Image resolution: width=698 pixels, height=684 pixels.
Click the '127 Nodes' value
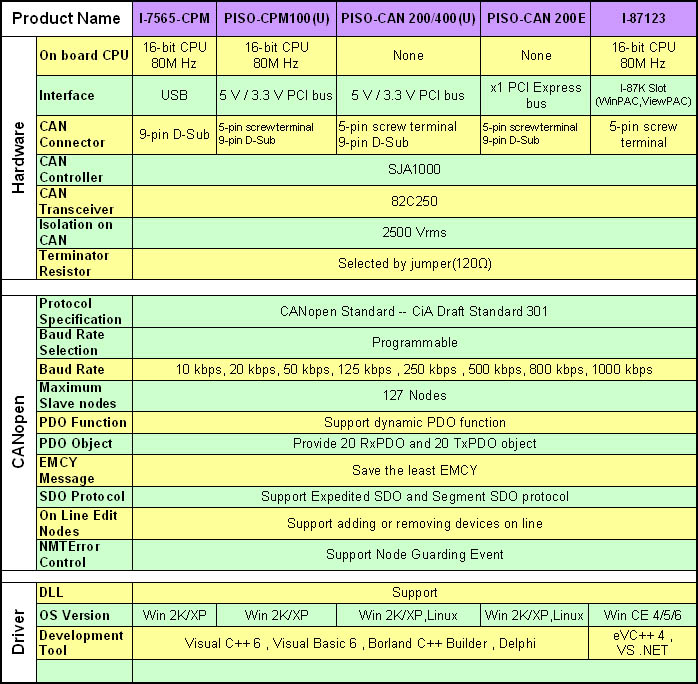tap(414, 396)
